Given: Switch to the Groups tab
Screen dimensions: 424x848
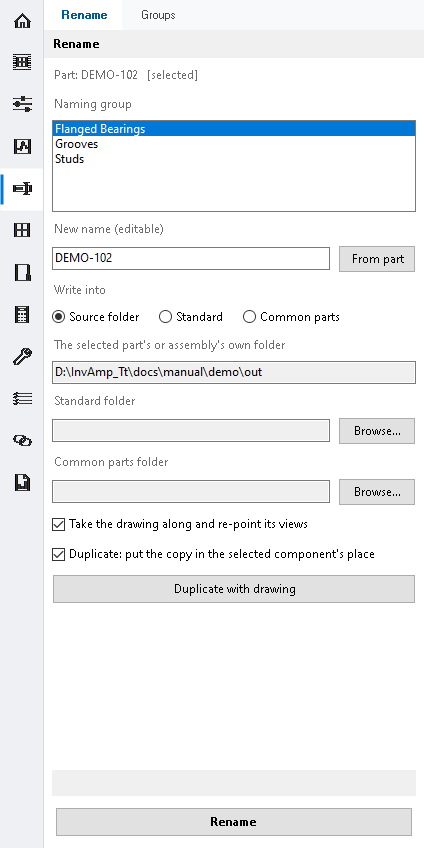Looking at the screenshot, I should [x=158, y=15].
